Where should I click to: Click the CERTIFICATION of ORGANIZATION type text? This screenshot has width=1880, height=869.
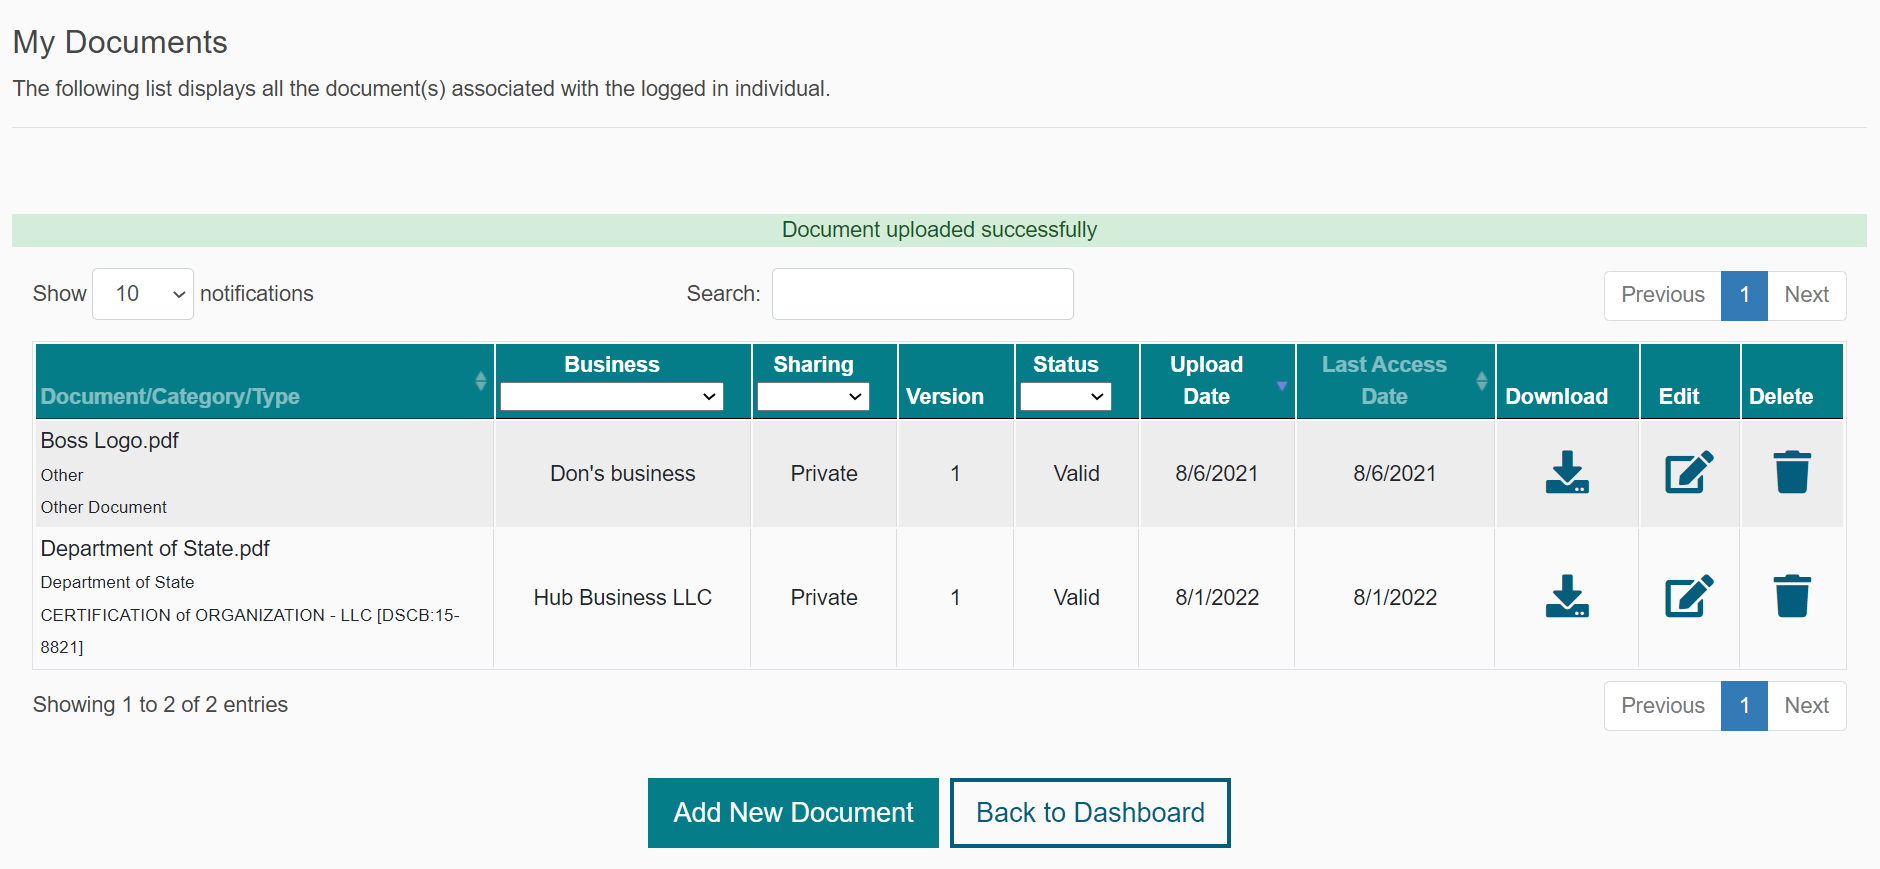tap(249, 631)
